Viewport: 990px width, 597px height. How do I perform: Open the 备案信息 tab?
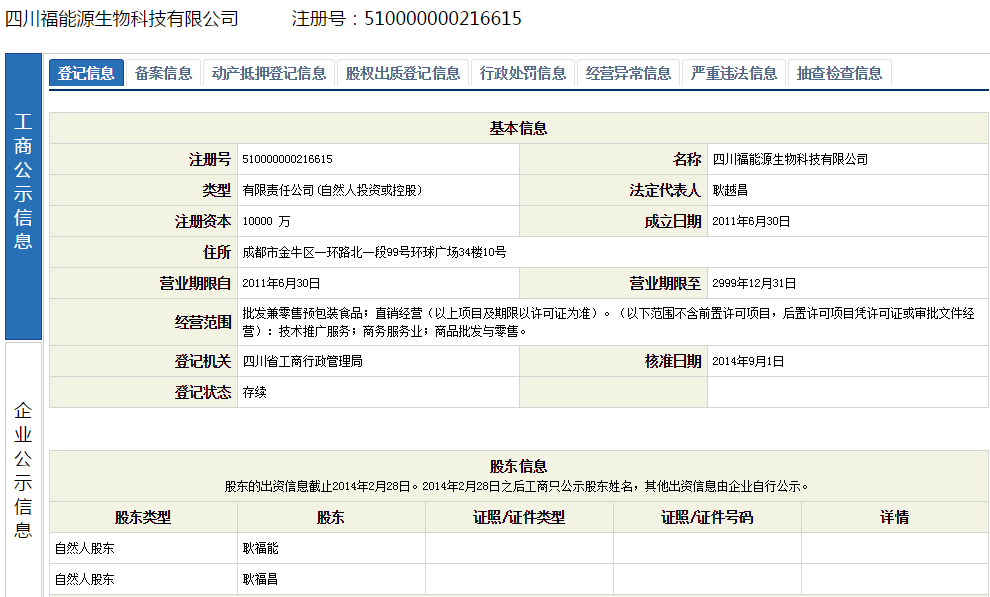pyautogui.click(x=163, y=73)
